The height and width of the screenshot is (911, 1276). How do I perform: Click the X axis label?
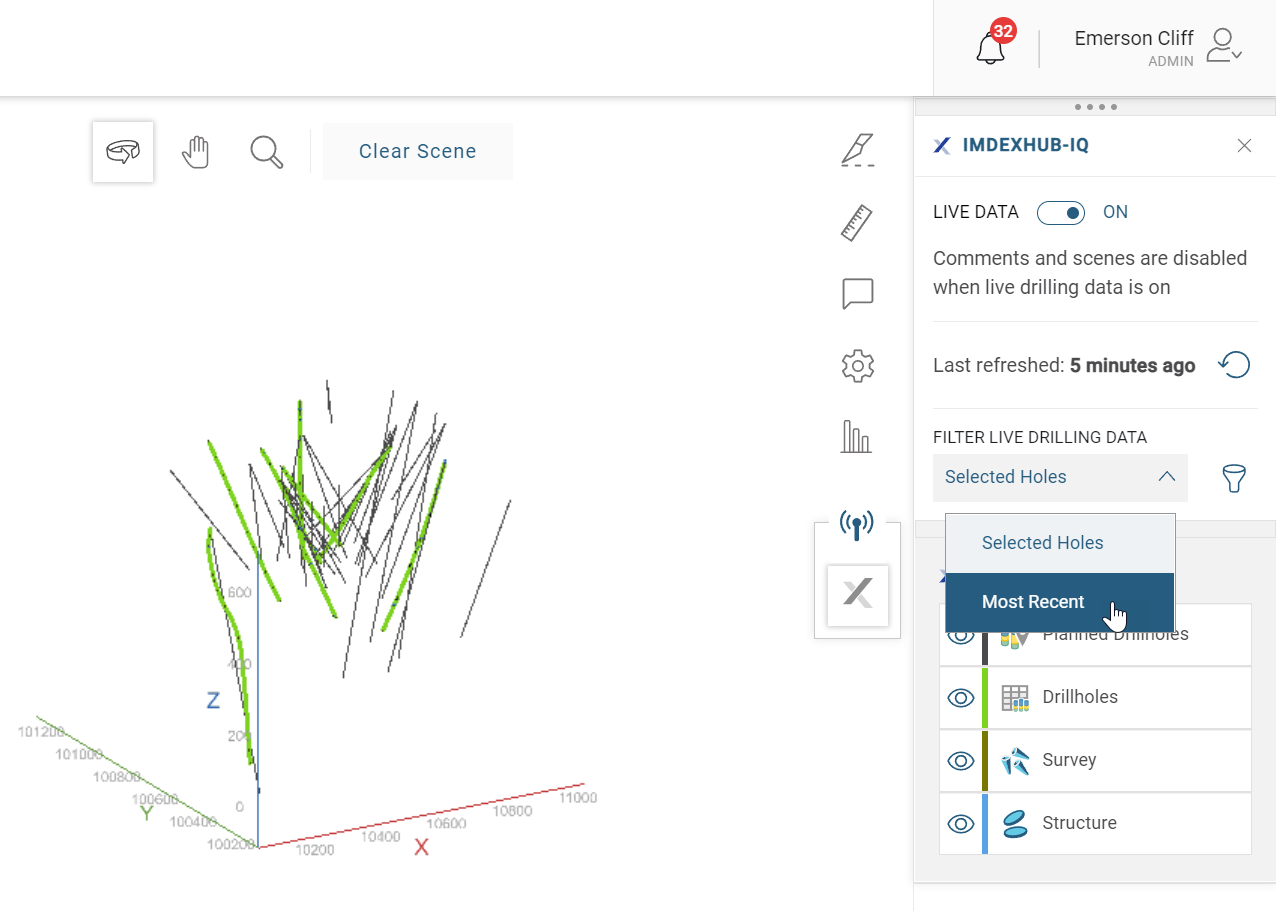[422, 847]
